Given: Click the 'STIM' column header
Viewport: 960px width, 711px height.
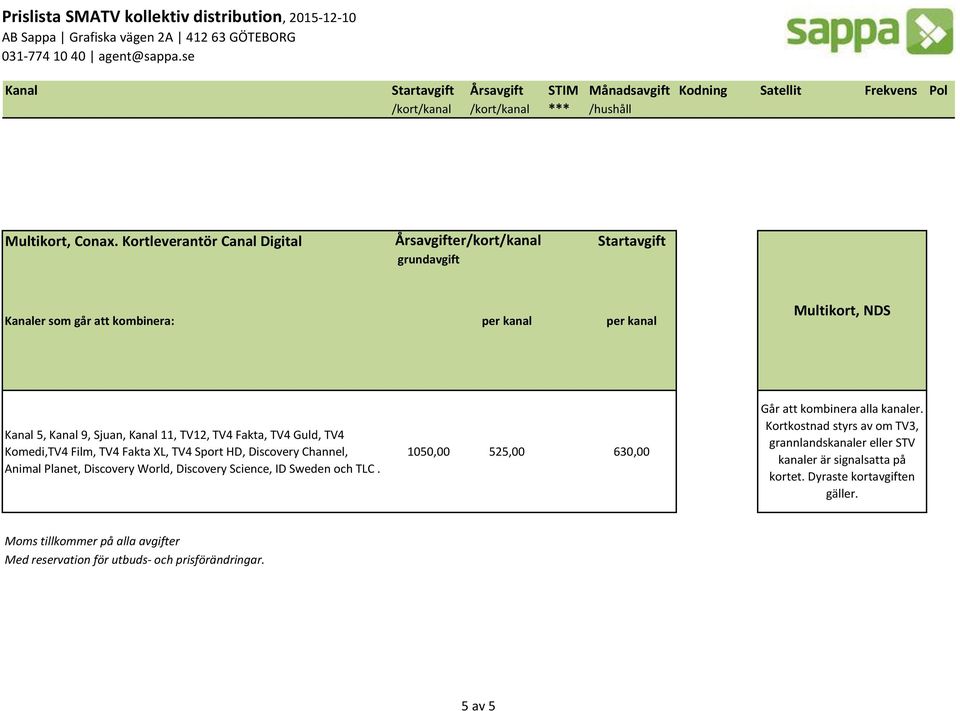Looking at the screenshot, I should (563, 91).
